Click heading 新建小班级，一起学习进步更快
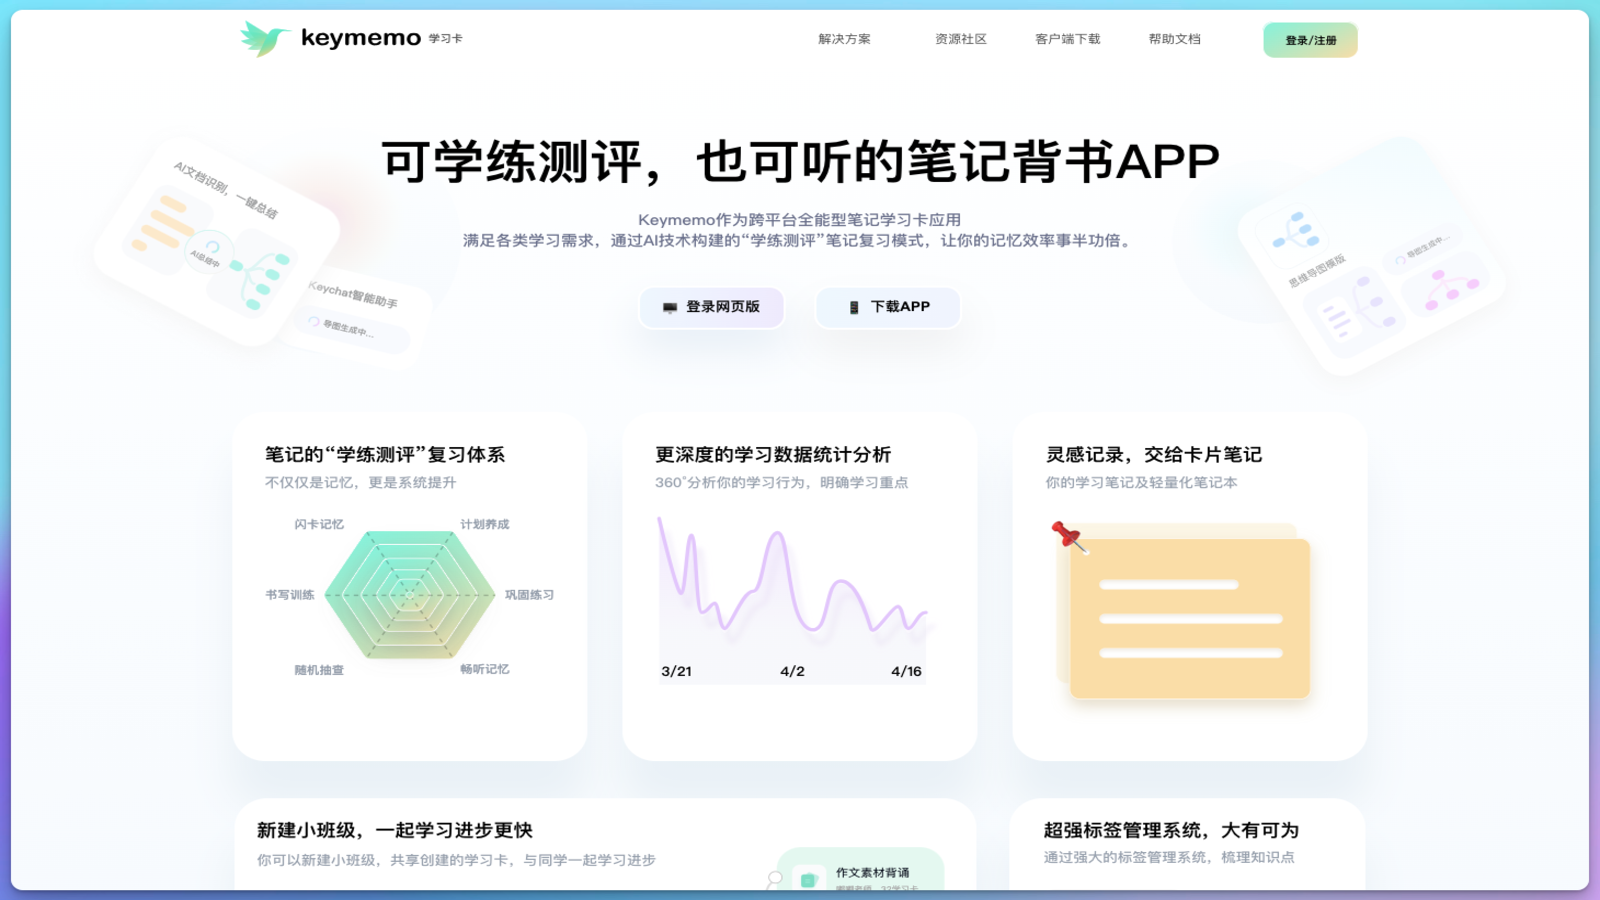The width and height of the screenshot is (1600, 900). (x=395, y=830)
